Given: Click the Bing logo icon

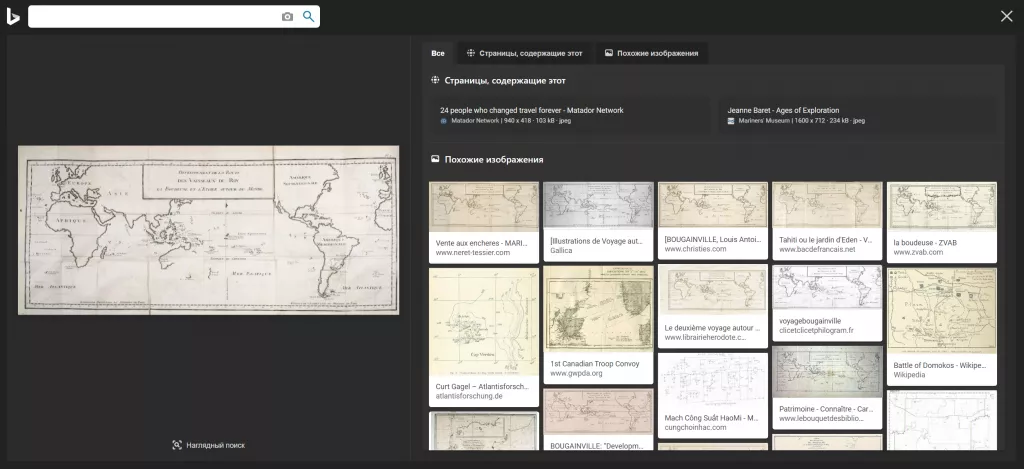Looking at the screenshot, I should point(13,16).
